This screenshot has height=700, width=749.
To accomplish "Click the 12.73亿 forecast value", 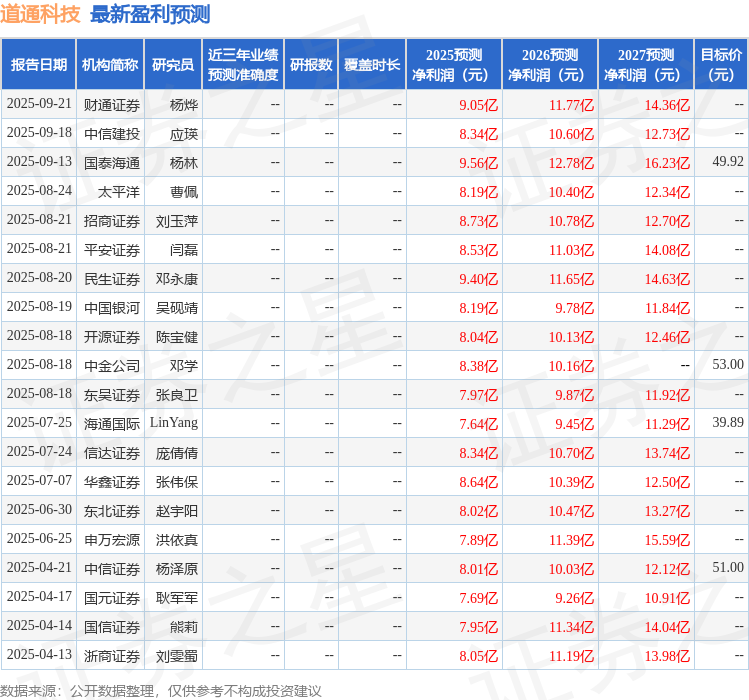I will [x=667, y=134].
